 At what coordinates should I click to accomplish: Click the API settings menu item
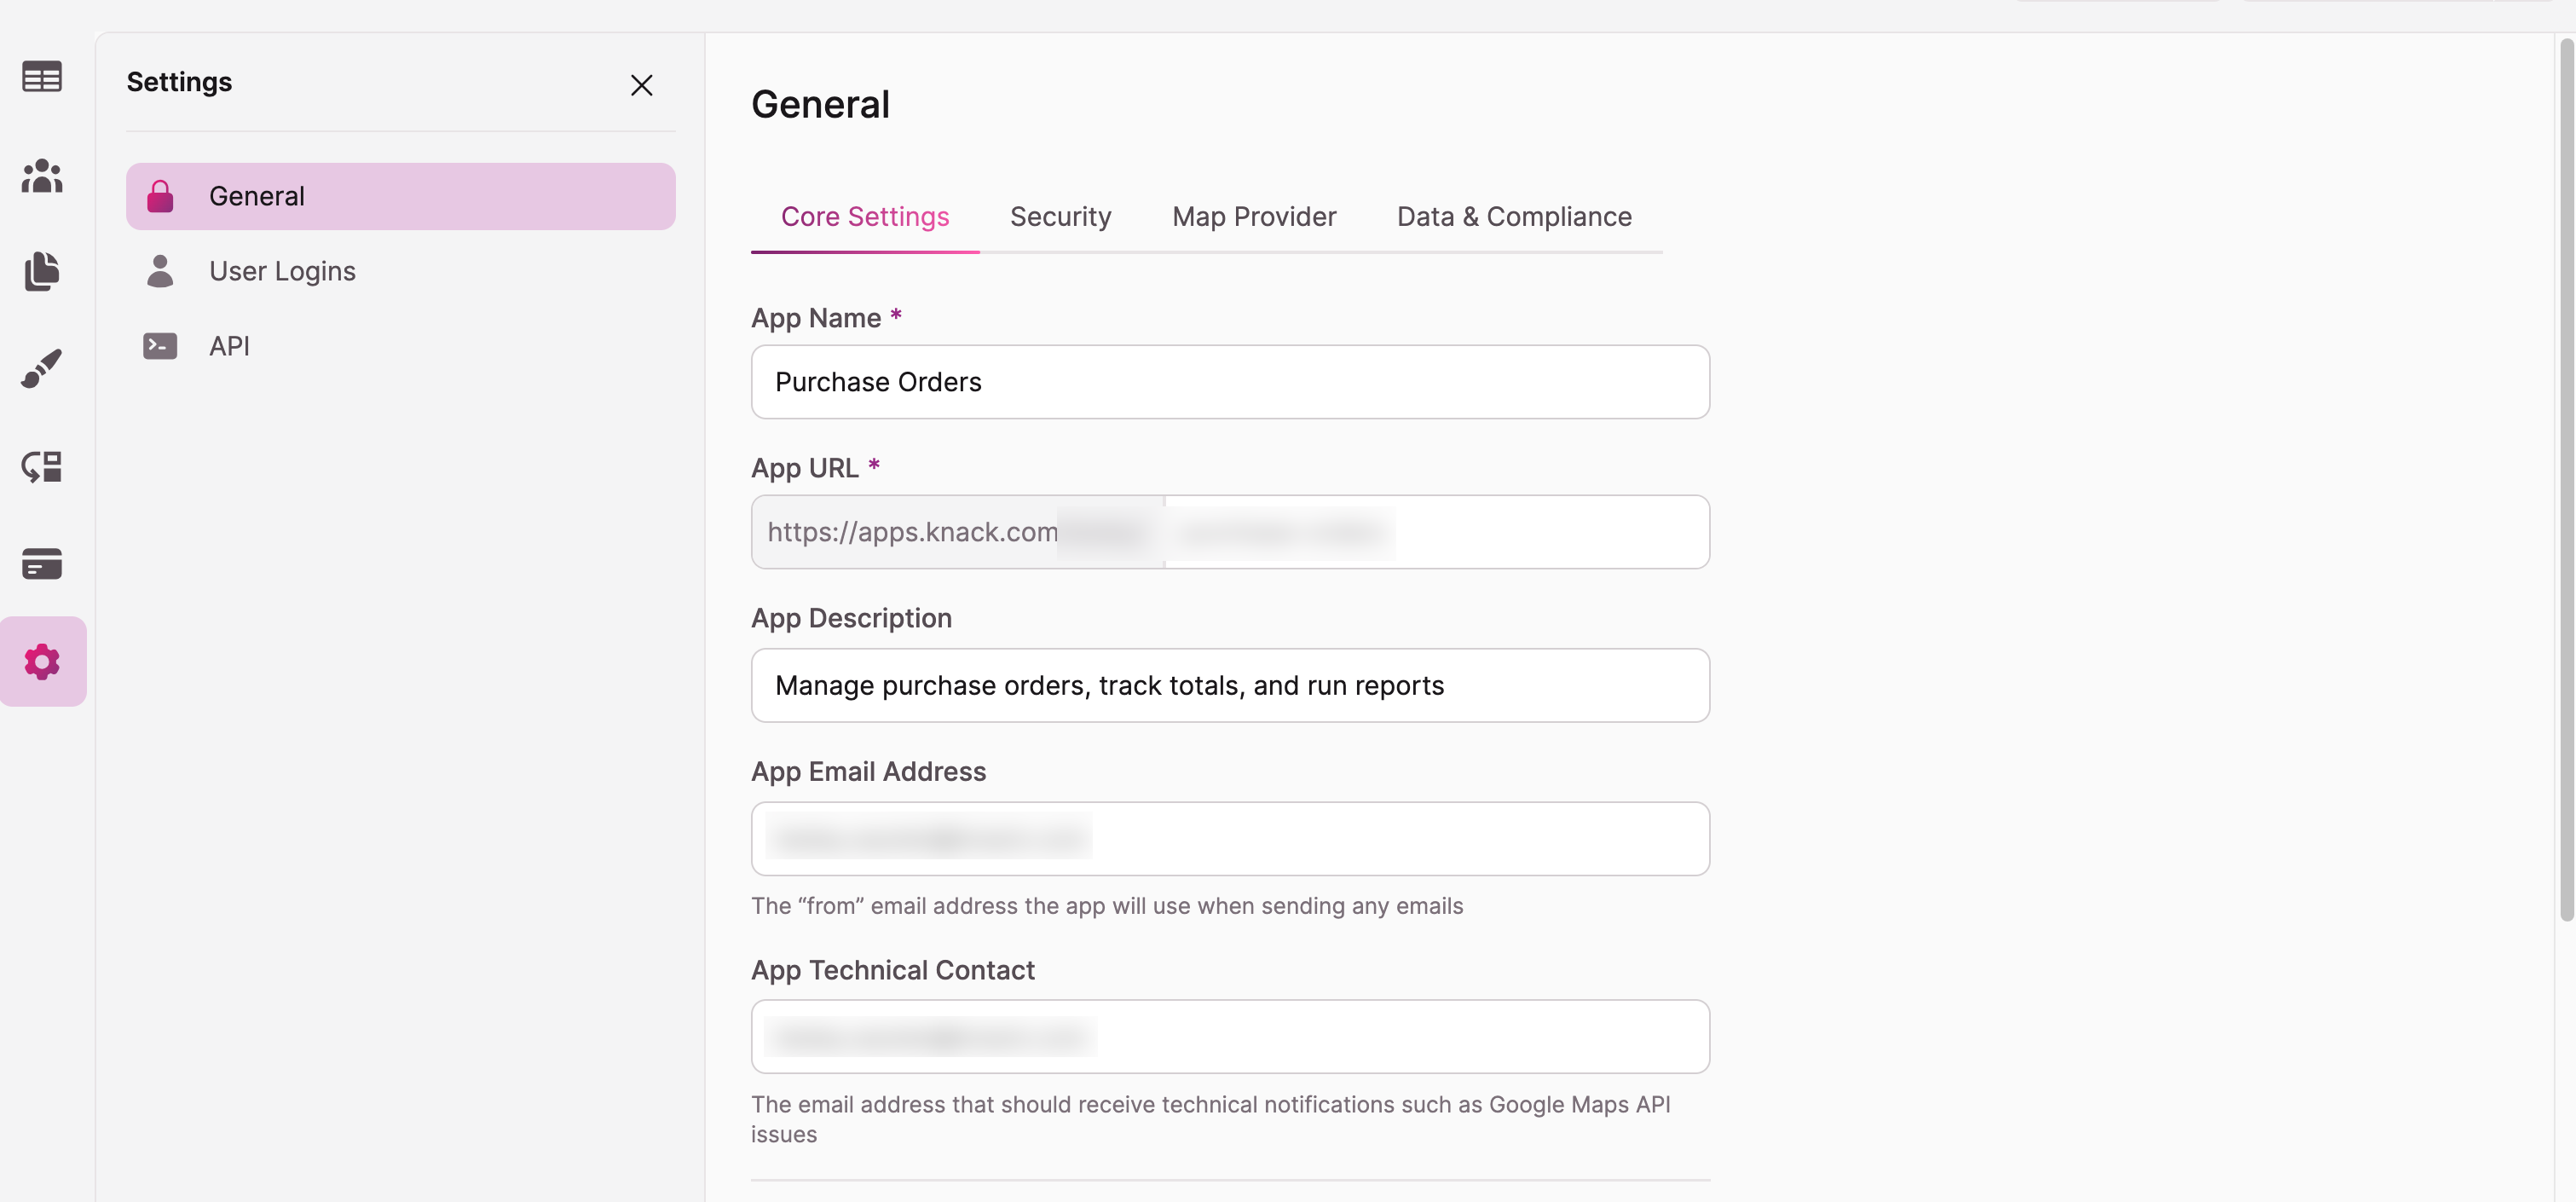228,345
